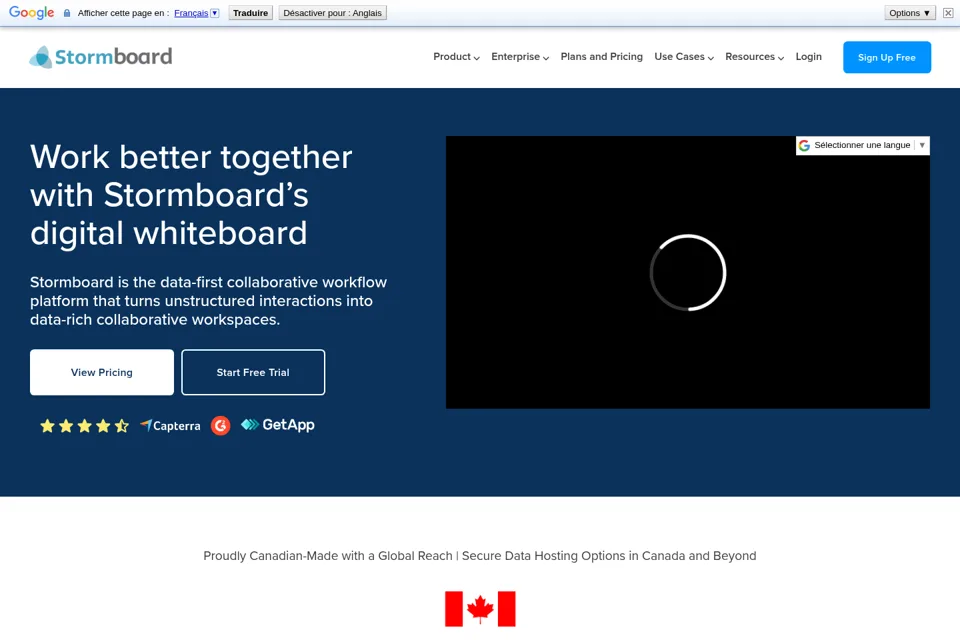Click the Login link
This screenshot has width=960, height=640.
point(808,56)
